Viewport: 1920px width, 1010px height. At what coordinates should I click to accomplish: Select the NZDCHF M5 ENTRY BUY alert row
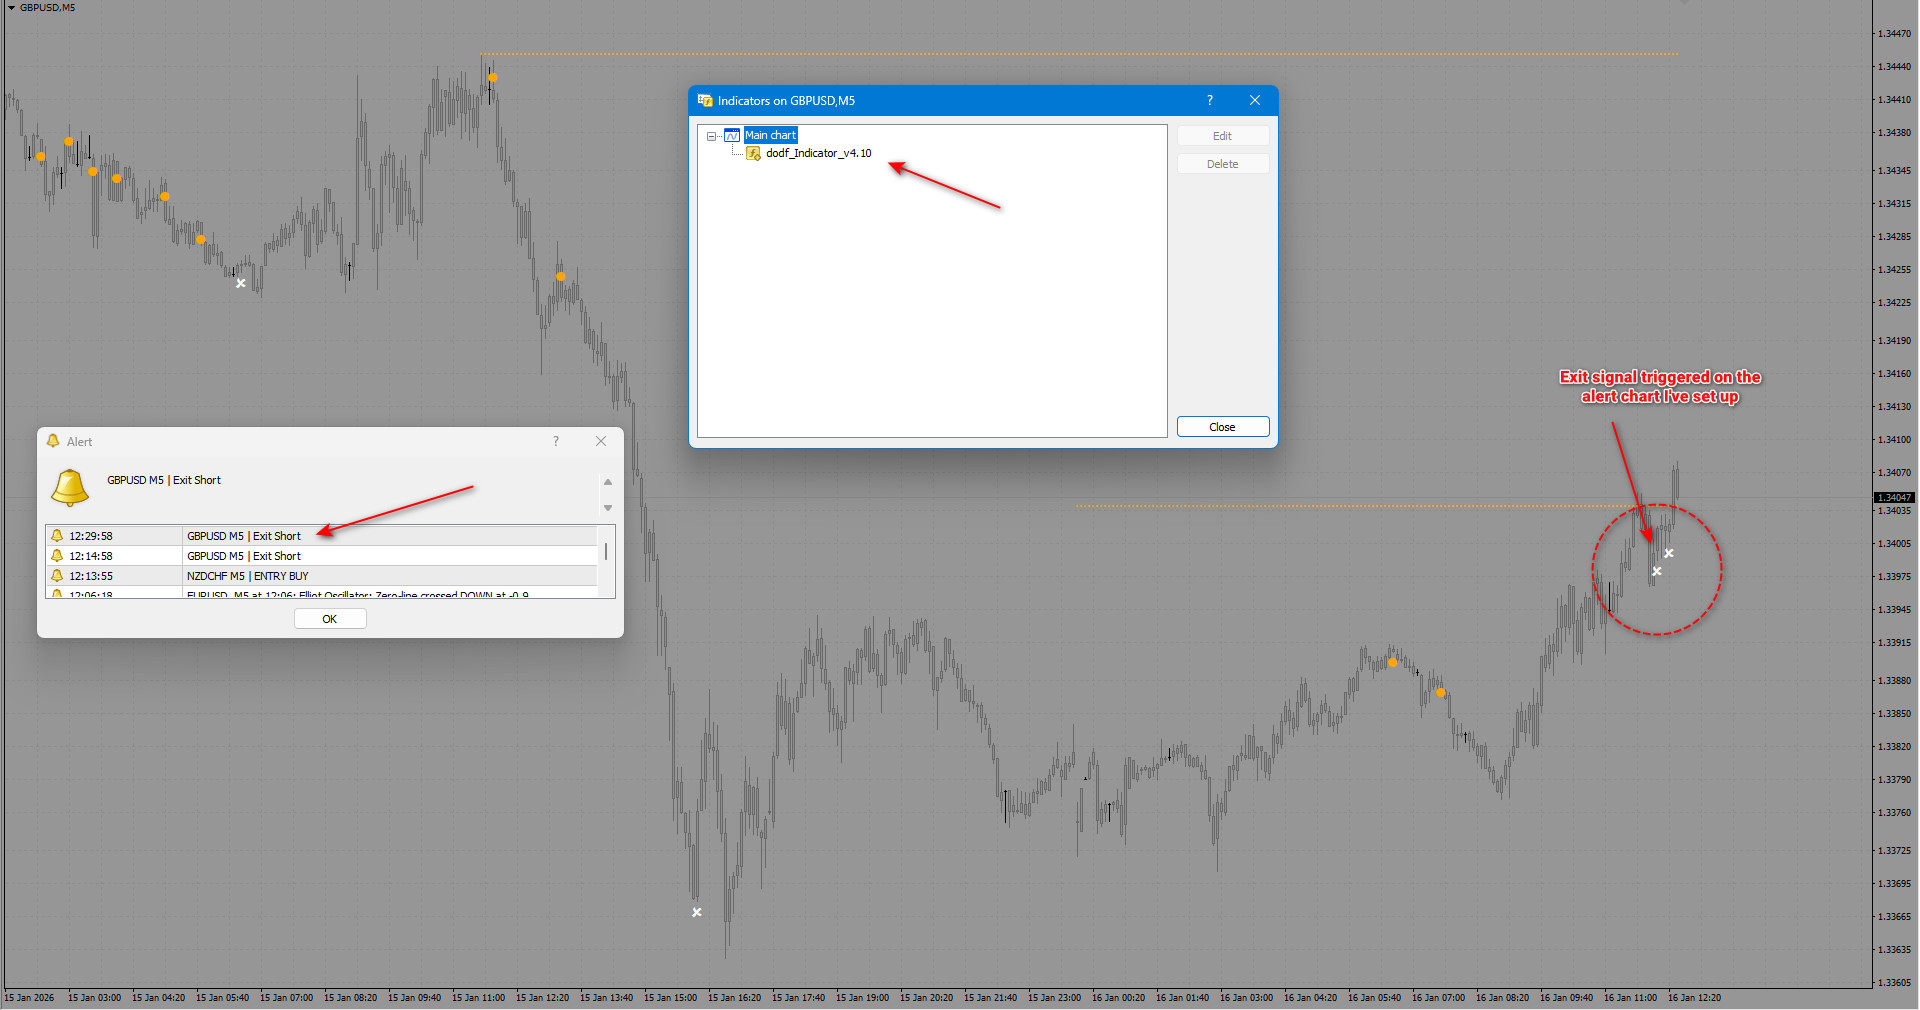(x=321, y=576)
